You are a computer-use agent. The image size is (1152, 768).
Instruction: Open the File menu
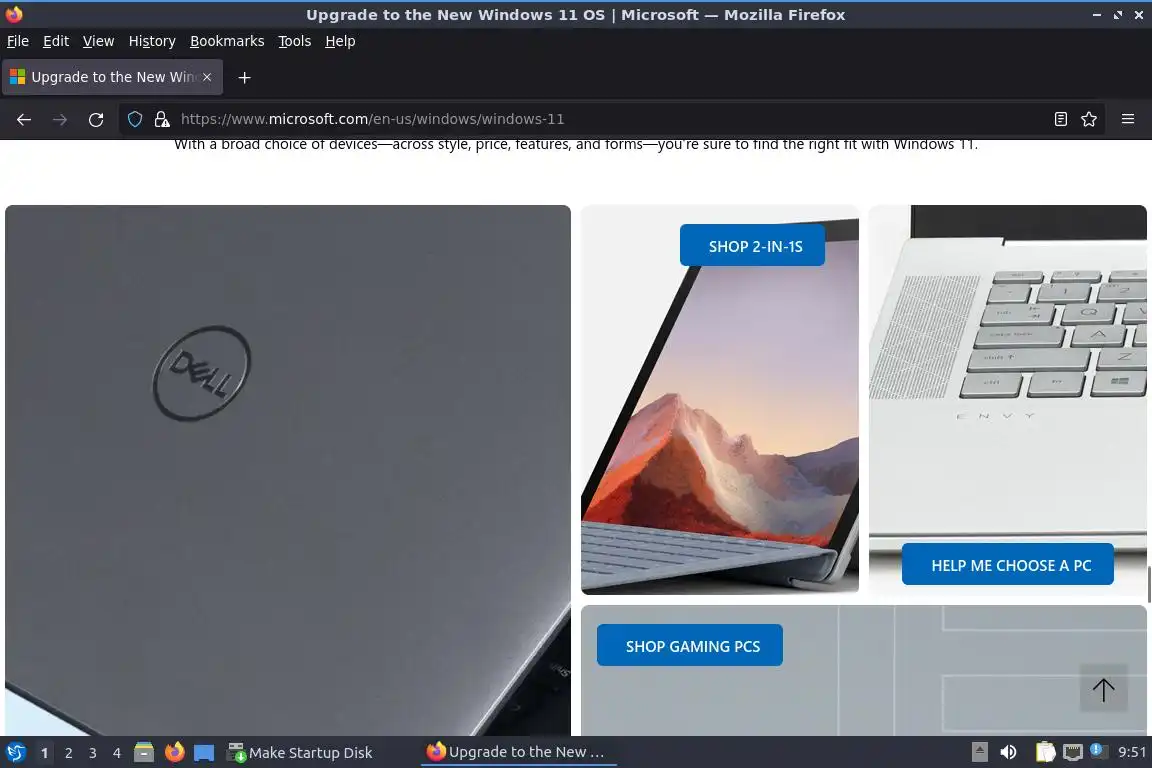[18, 41]
